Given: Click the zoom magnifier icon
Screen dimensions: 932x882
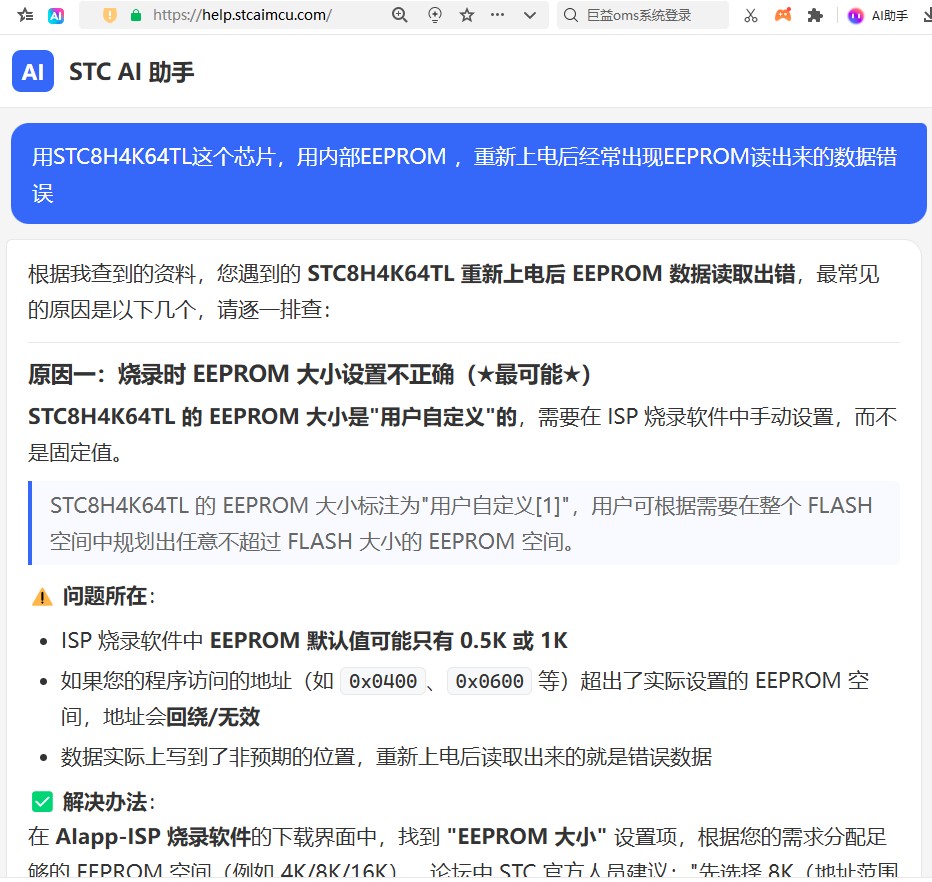Looking at the screenshot, I should (x=400, y=15).
